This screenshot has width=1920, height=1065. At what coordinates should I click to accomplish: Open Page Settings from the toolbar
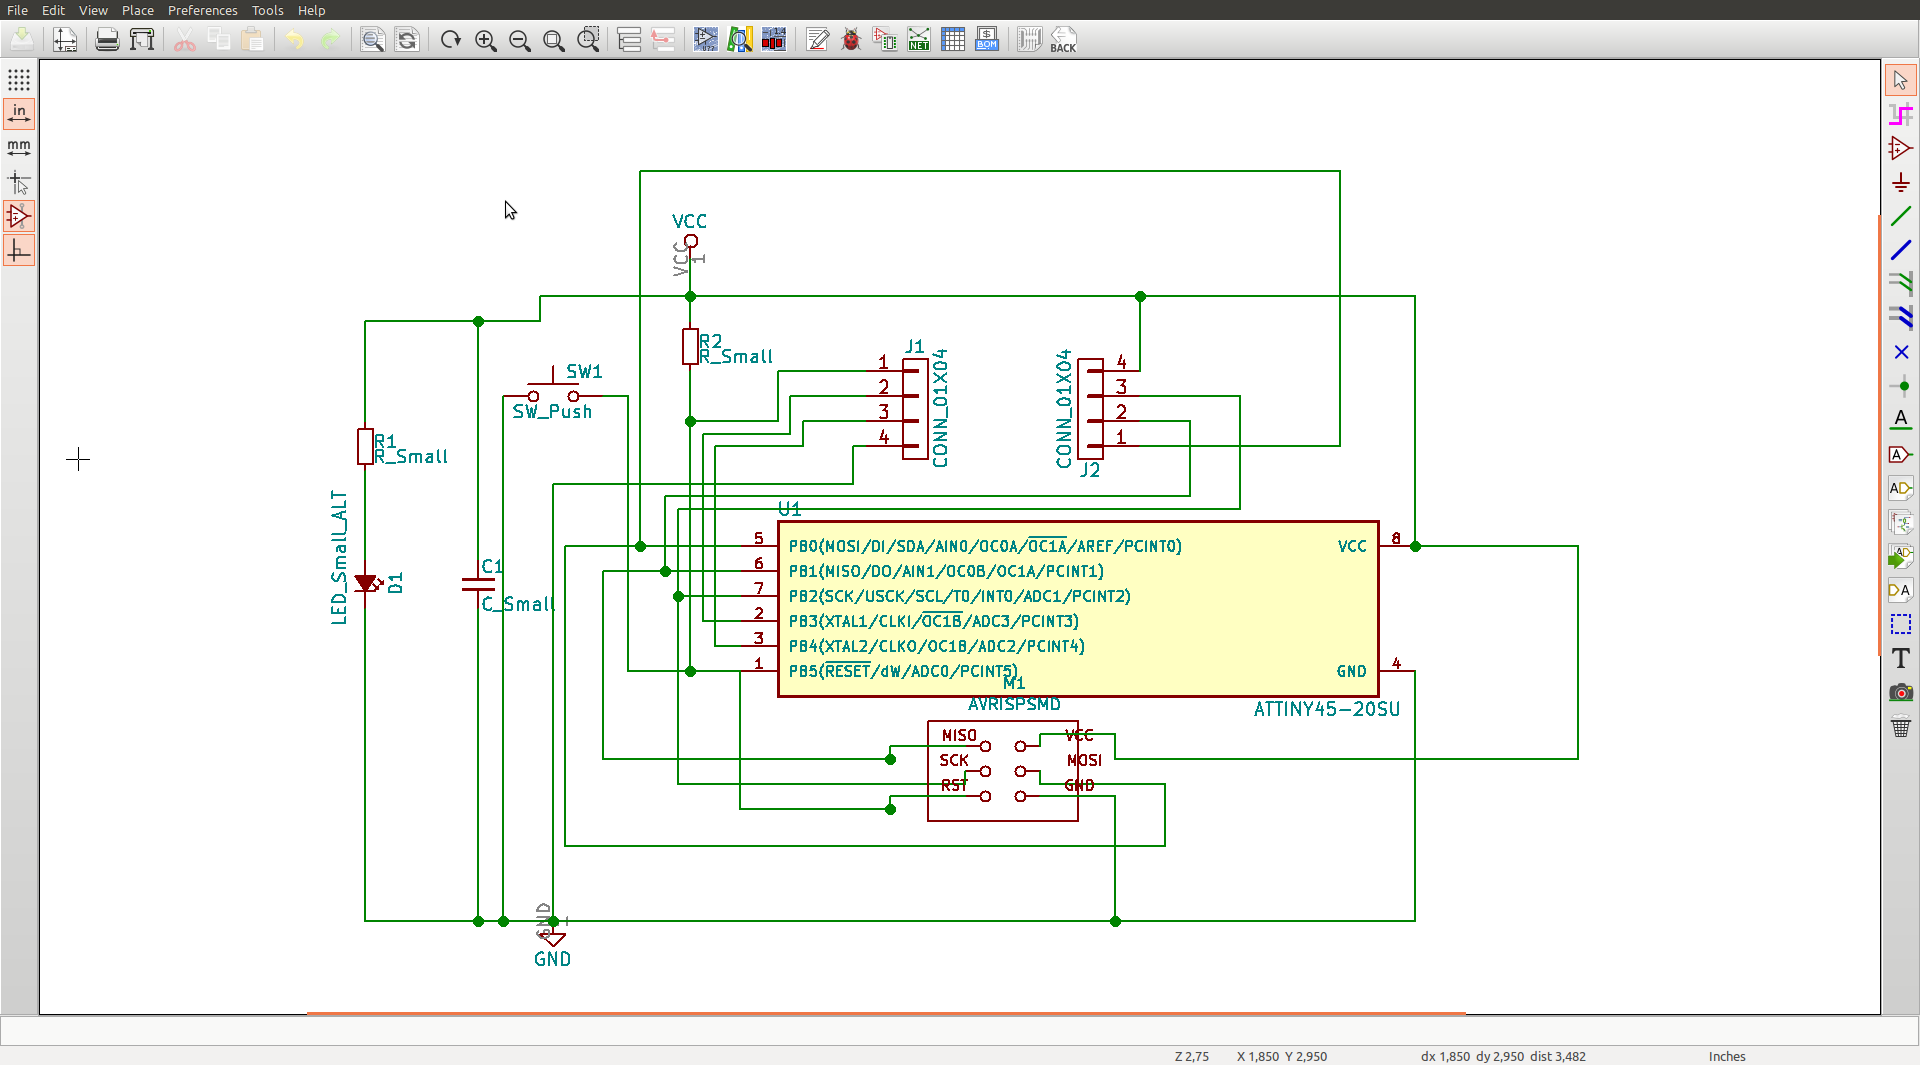[x=65, y=40]
